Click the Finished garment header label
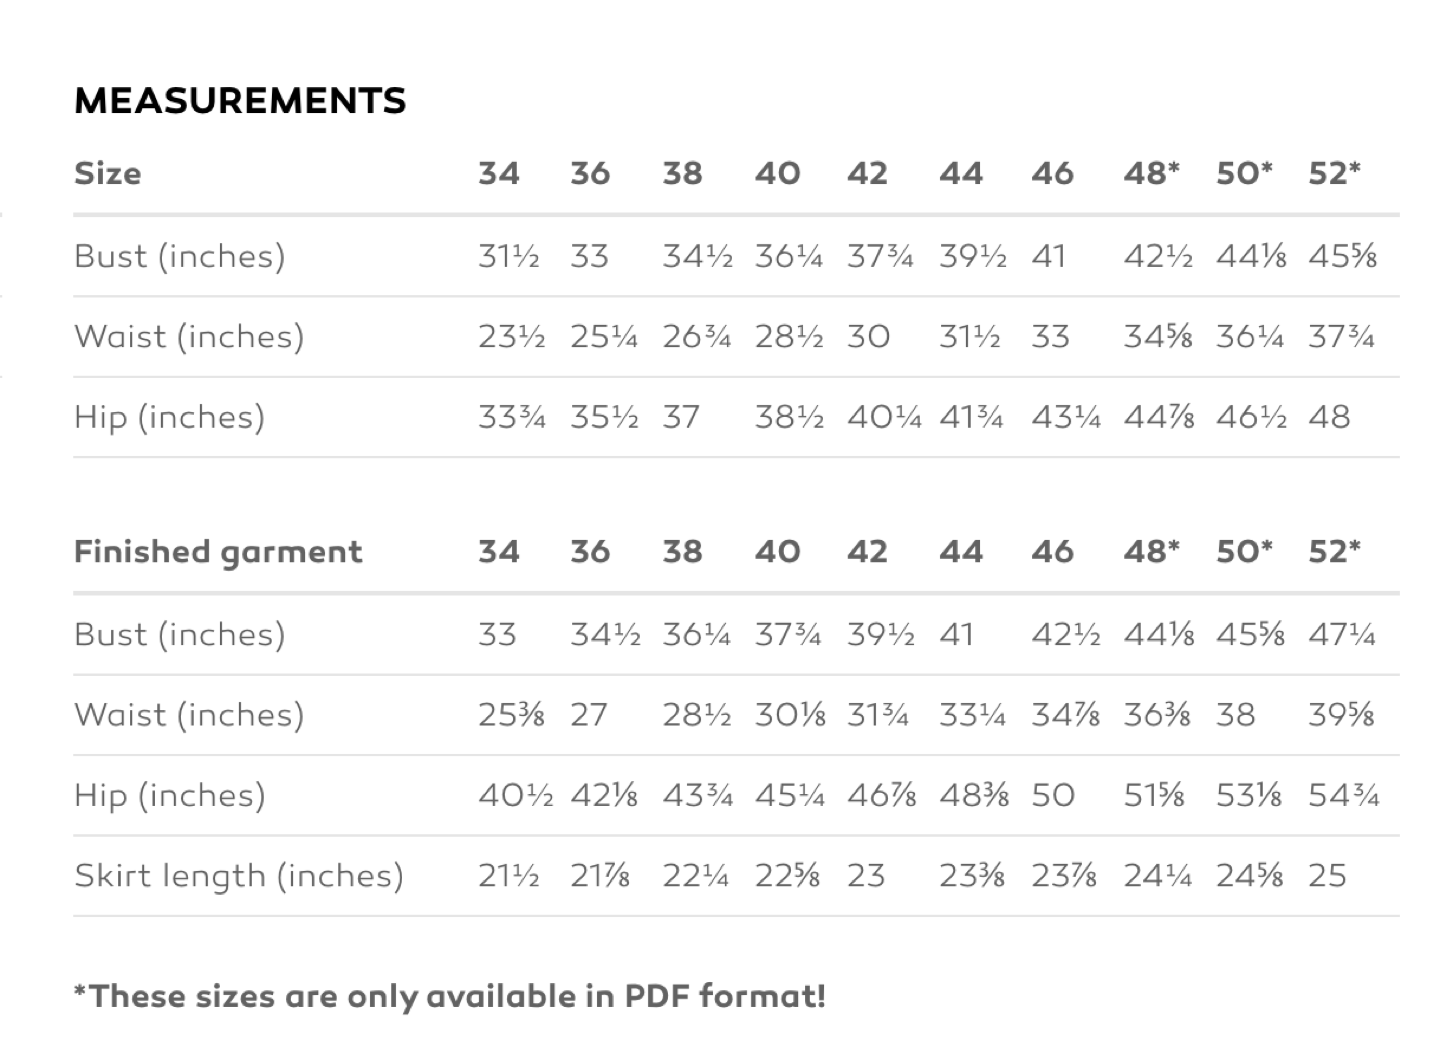 click(218, 552)
